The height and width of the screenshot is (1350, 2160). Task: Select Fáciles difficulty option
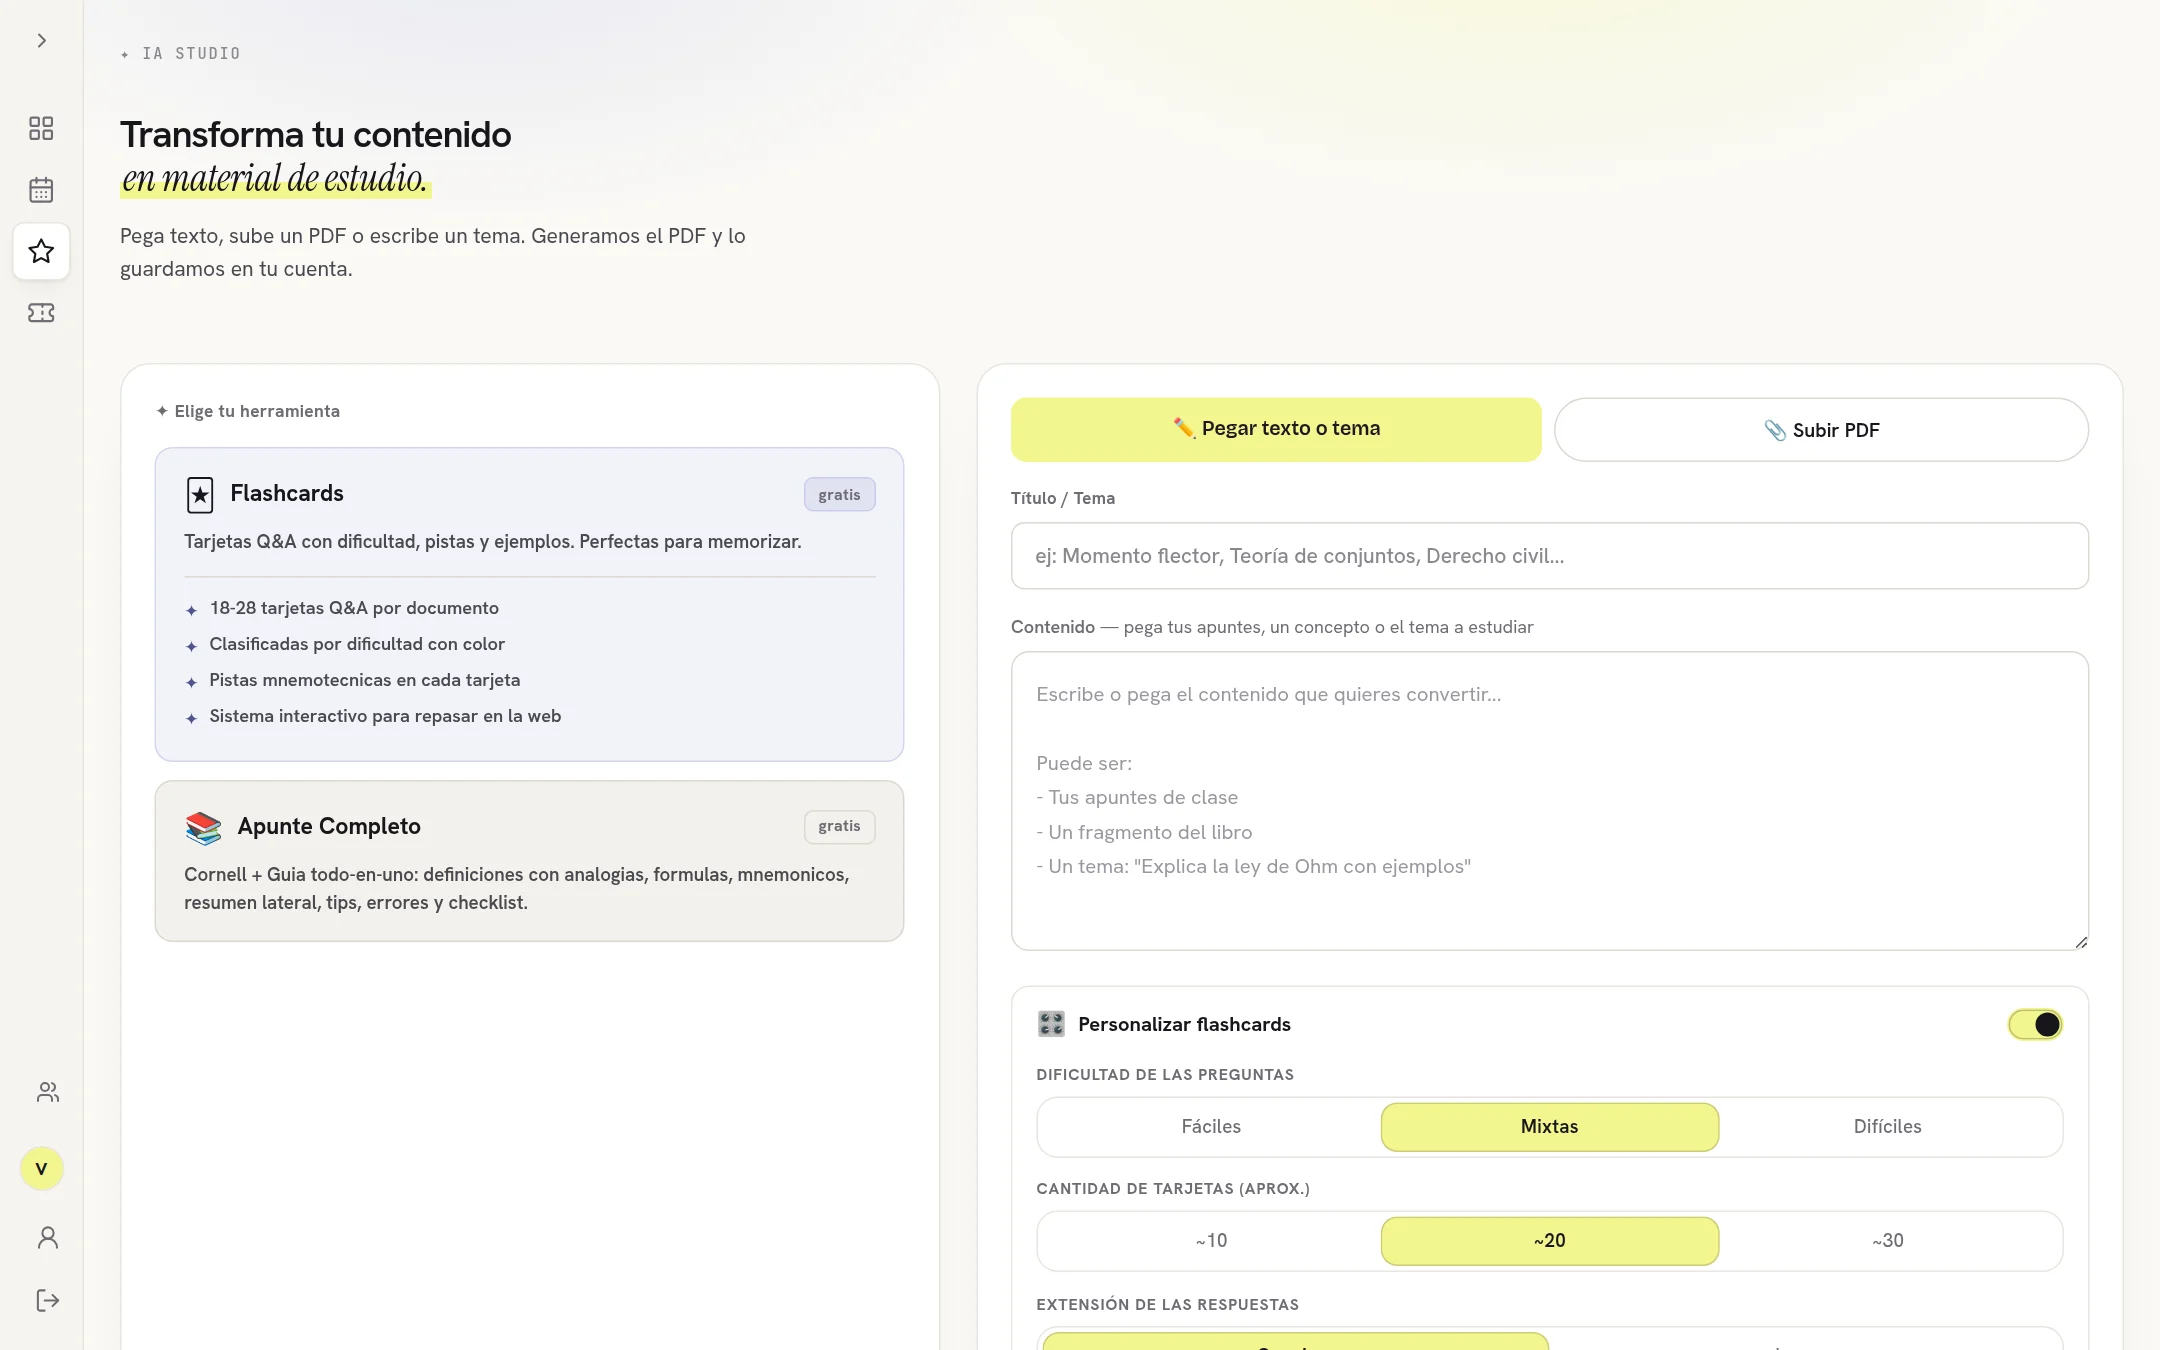click(x=1211, y=1127)
